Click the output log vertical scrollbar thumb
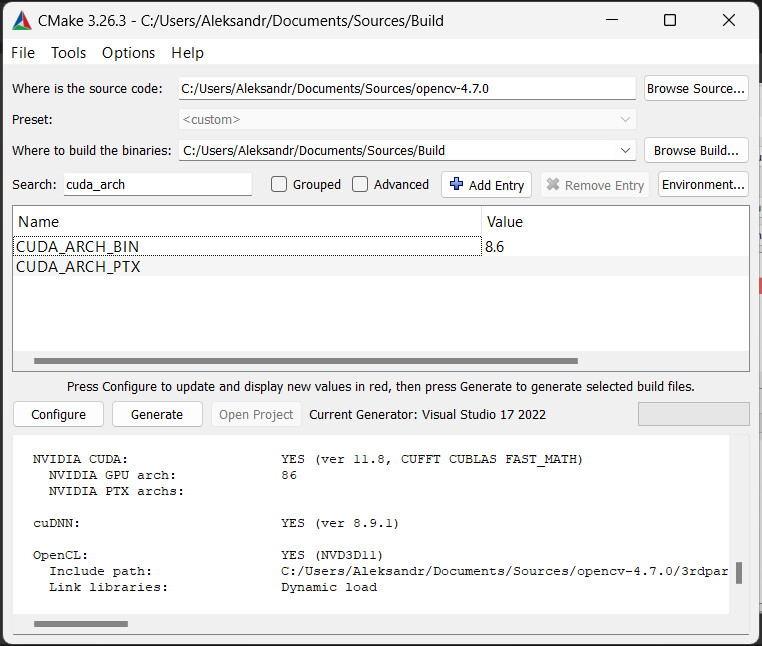The image size is (762, 646). click(x=739, y=573)
